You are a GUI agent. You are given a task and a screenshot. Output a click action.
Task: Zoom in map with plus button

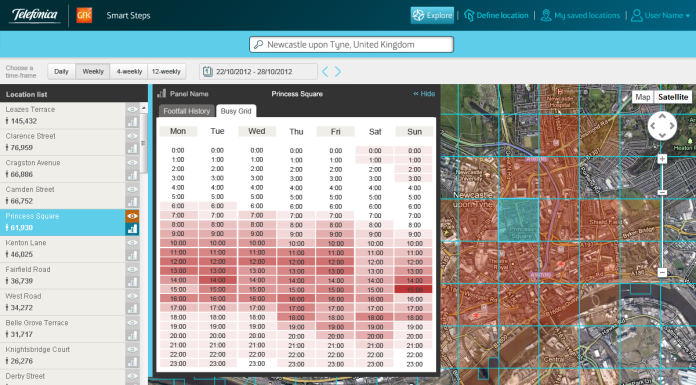coord(662,159)
